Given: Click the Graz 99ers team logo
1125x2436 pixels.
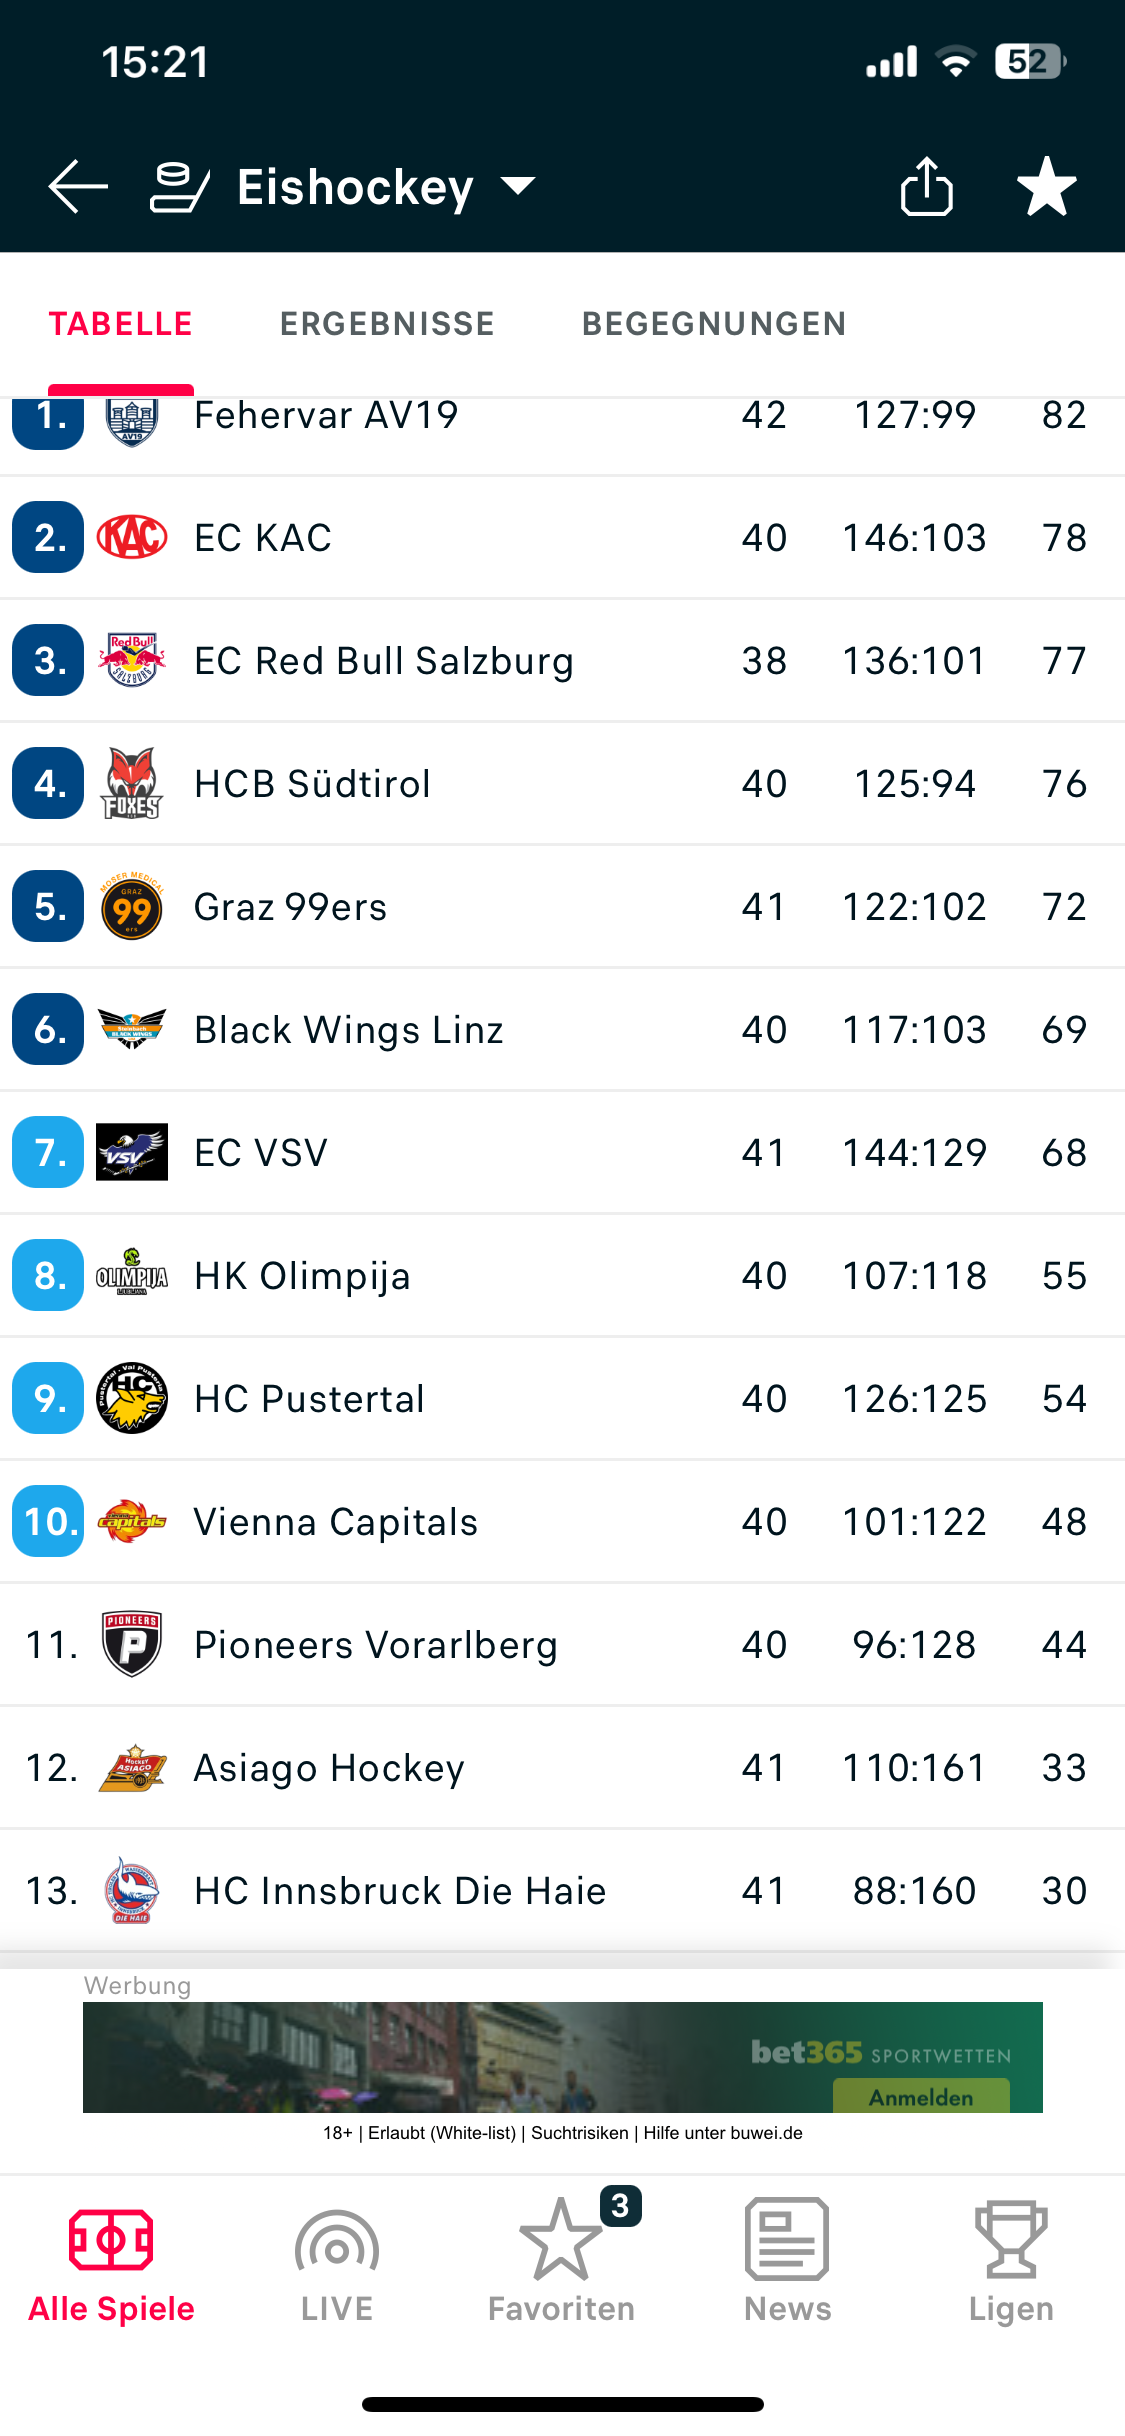Looking at the screenshot, I should 132,907.
